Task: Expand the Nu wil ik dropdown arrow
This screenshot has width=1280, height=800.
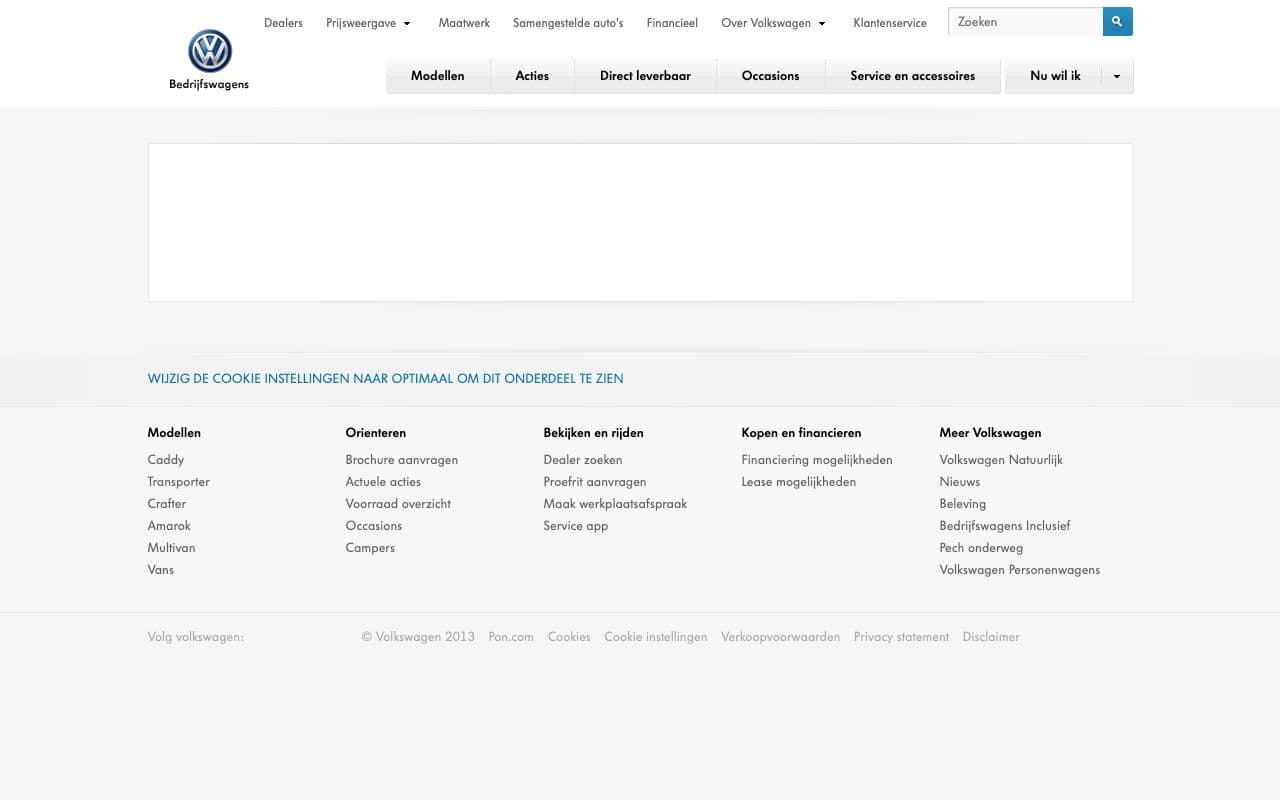Action: click(x=1117, y=76)
